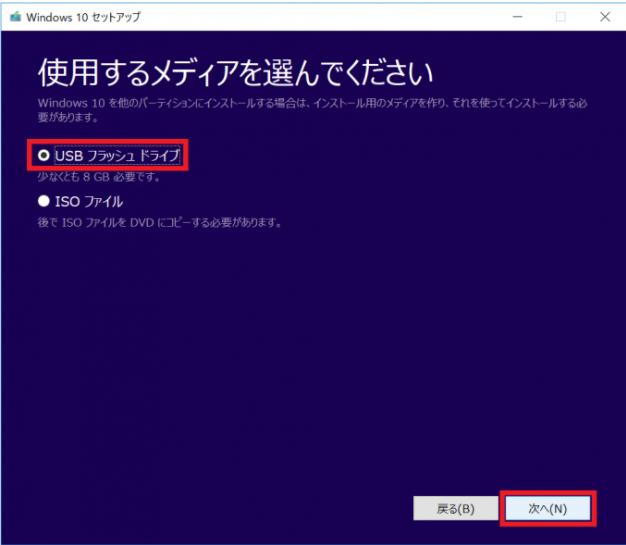
Task: Minimize the Windows 10 セットアップ window
Action: pos(517,17)
